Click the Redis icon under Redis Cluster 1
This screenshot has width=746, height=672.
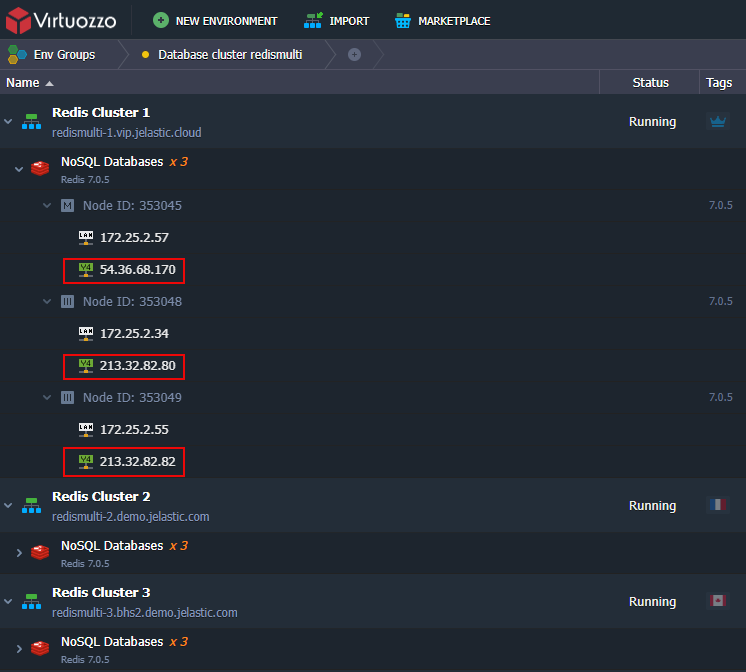click(x=40, y=168)
